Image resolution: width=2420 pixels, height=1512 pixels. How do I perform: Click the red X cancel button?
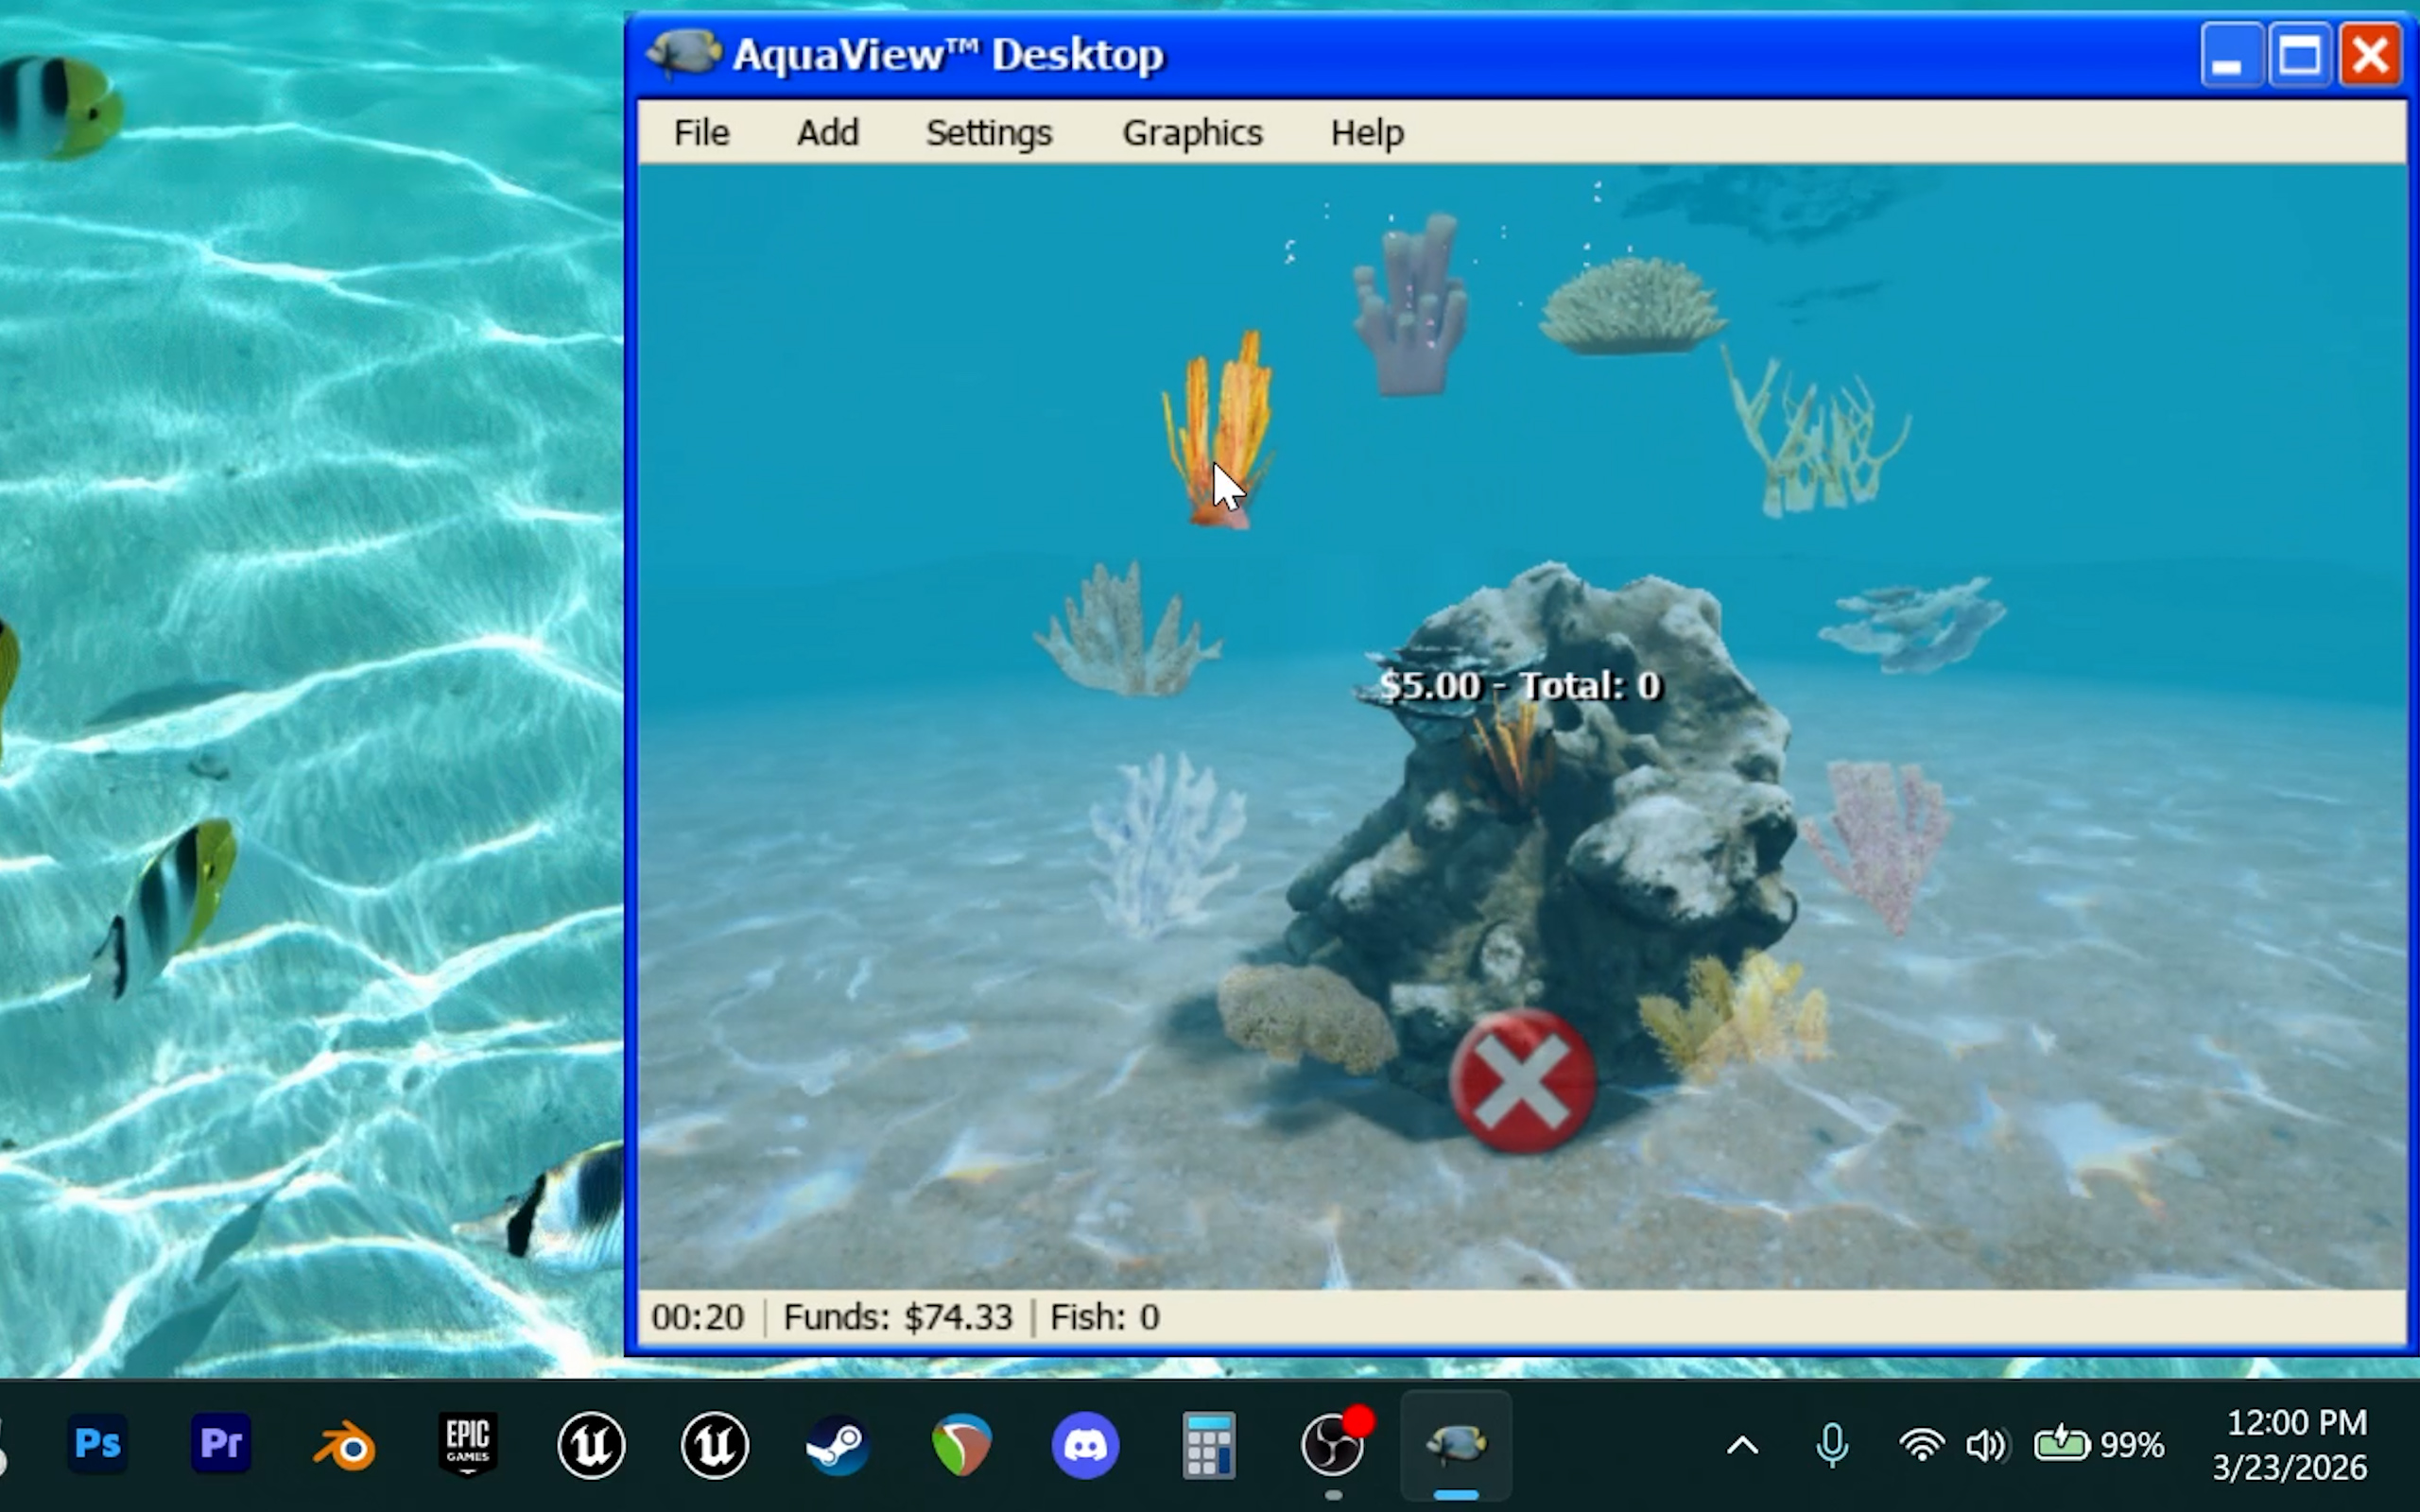pos(1521,1081)
